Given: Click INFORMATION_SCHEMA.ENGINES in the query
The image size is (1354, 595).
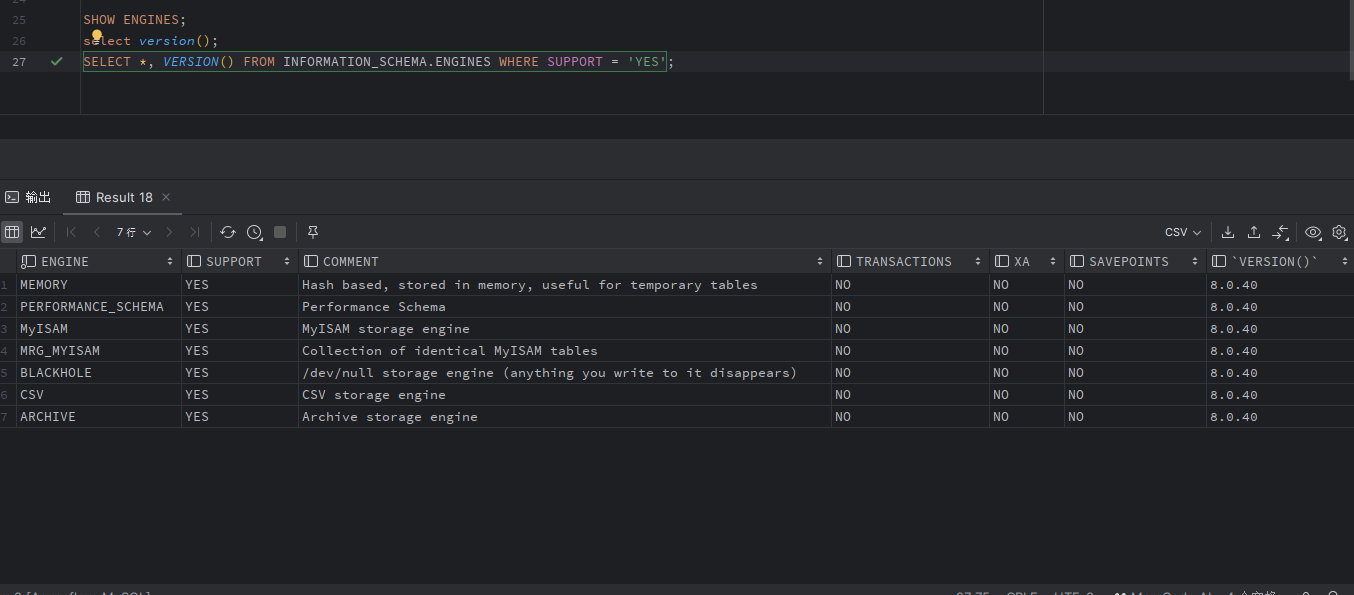Looking at the screenshot, I should click(387, 62).
